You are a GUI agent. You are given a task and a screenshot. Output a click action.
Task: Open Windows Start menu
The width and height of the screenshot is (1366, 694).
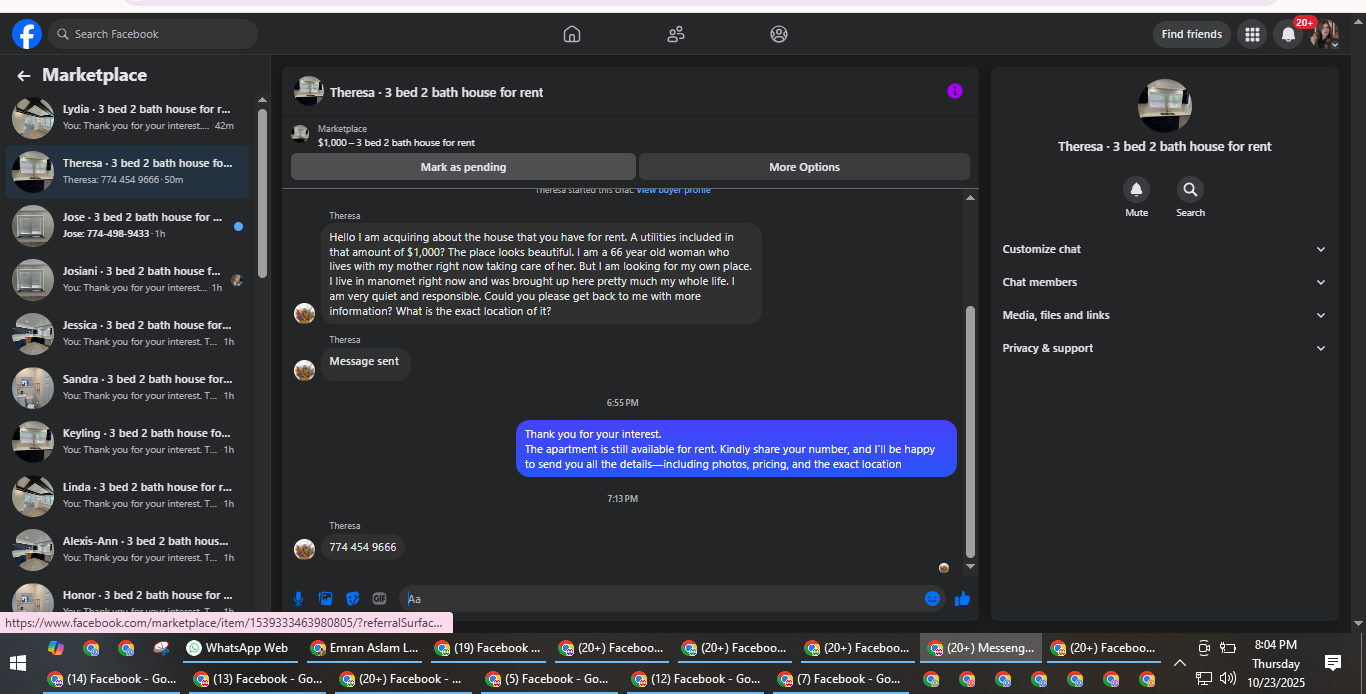coord(17,663)
